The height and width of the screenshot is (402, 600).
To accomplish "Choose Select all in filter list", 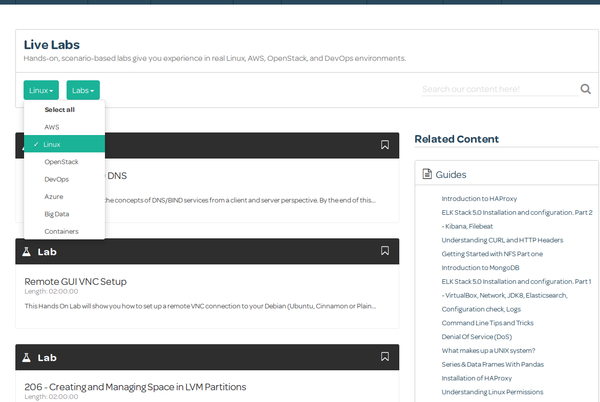I will point(59,110).
